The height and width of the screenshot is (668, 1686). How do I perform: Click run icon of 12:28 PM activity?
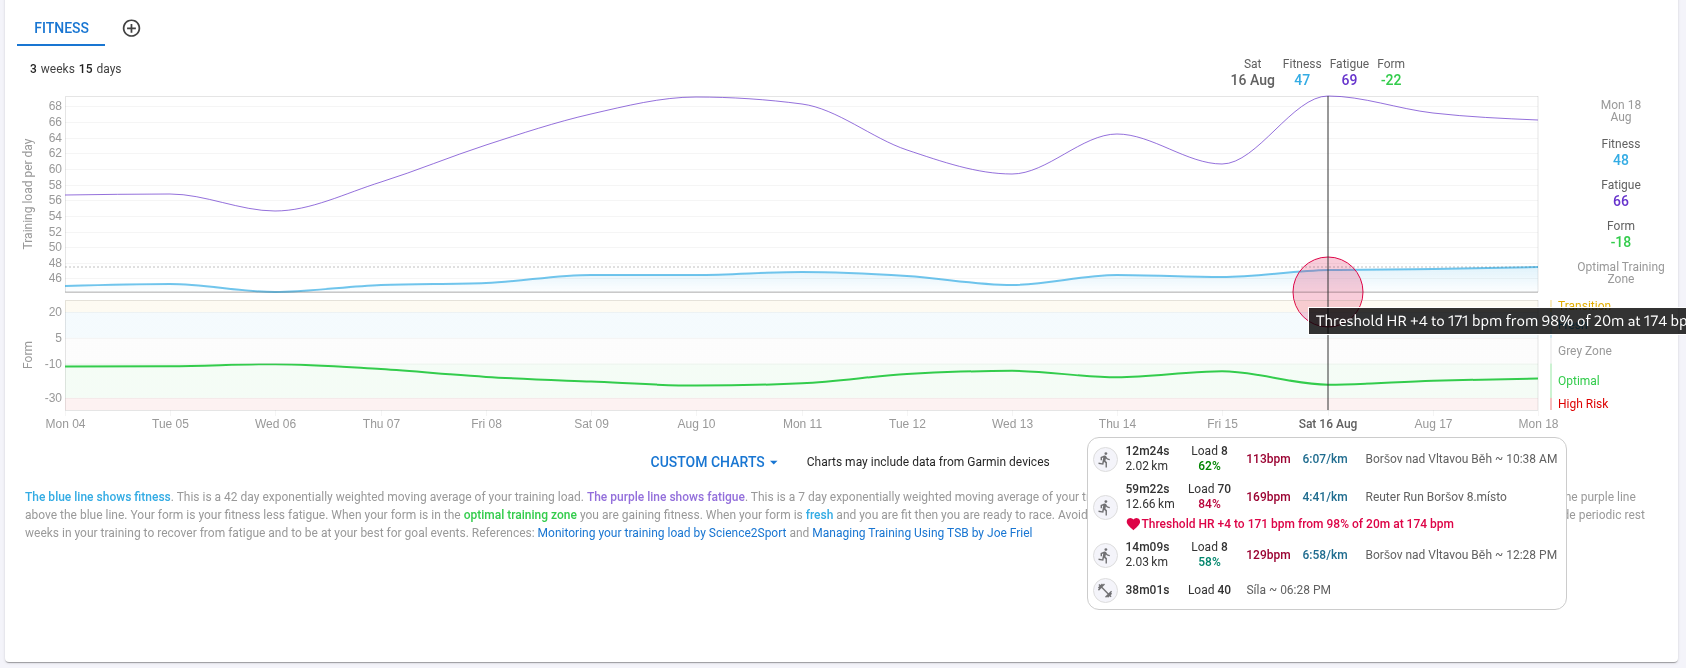1105,555
